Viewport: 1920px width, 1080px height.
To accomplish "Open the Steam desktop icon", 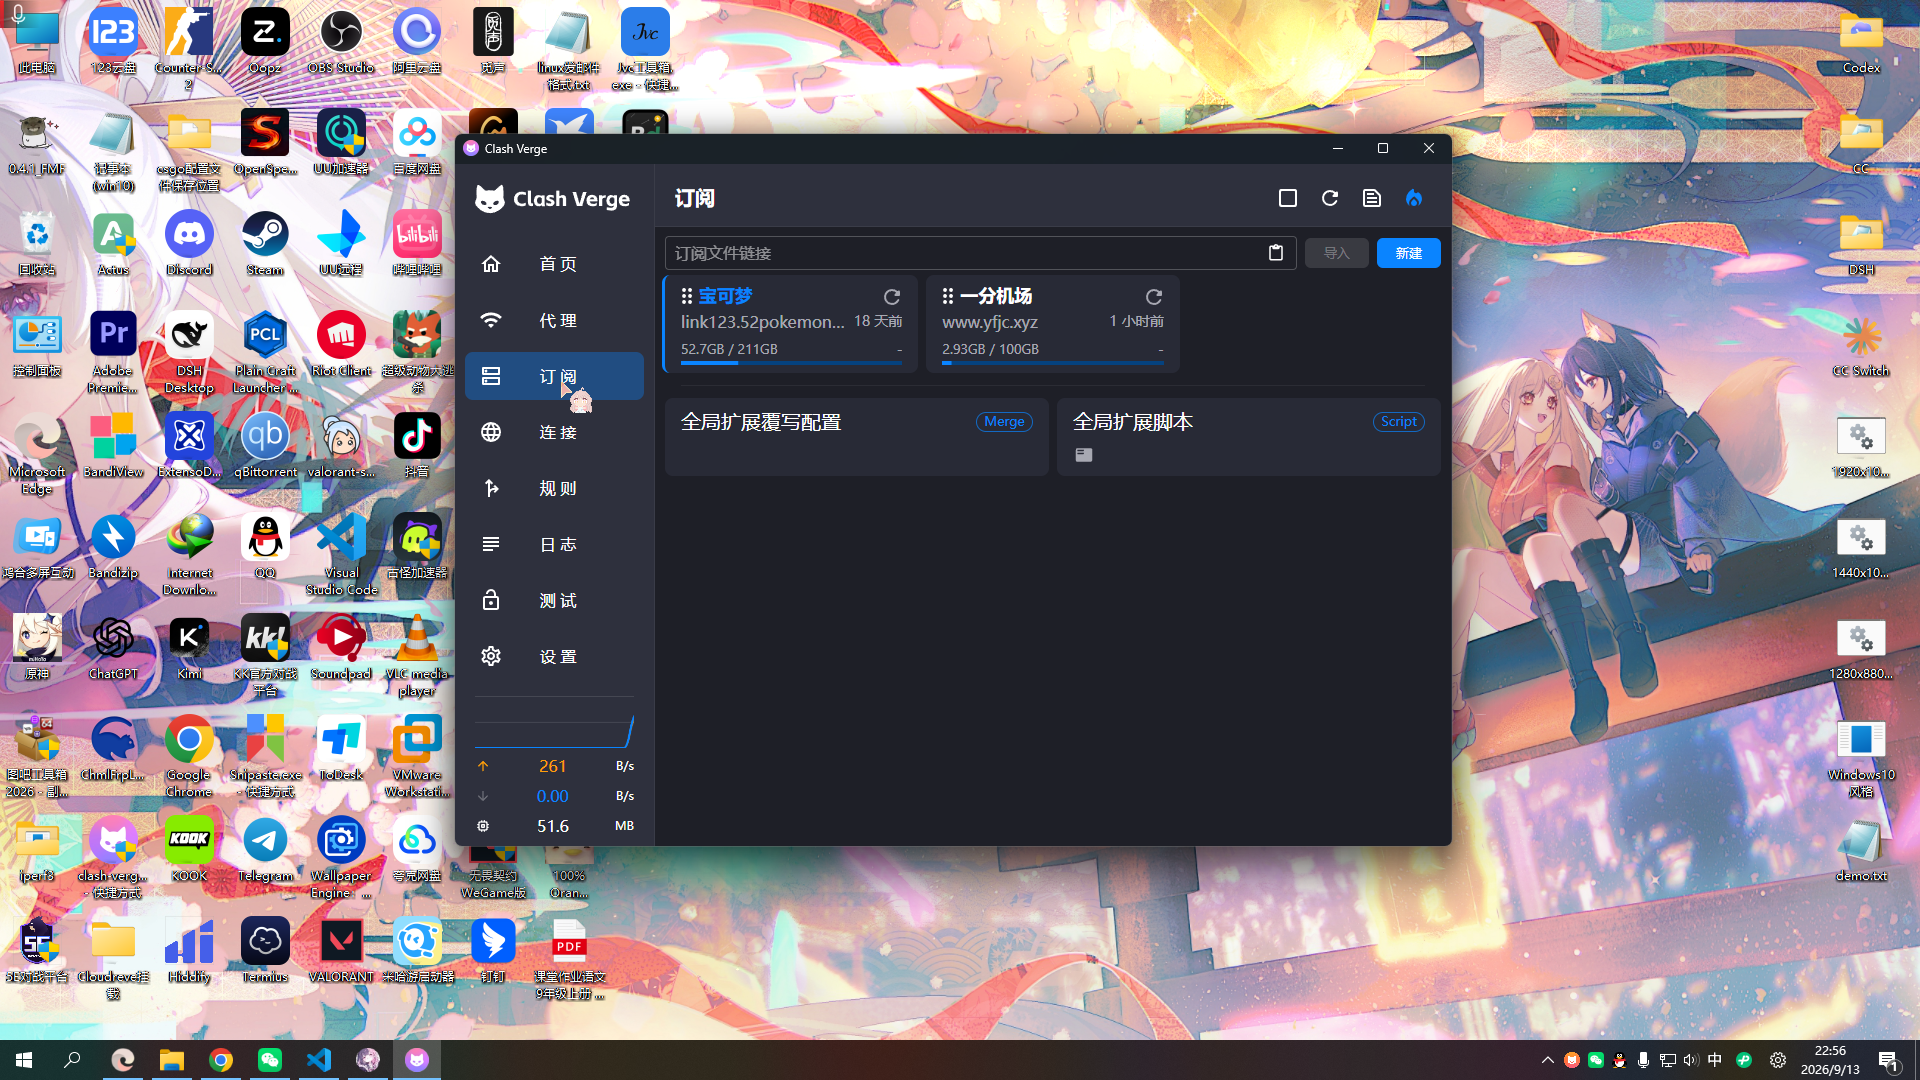I will point(265,244).
